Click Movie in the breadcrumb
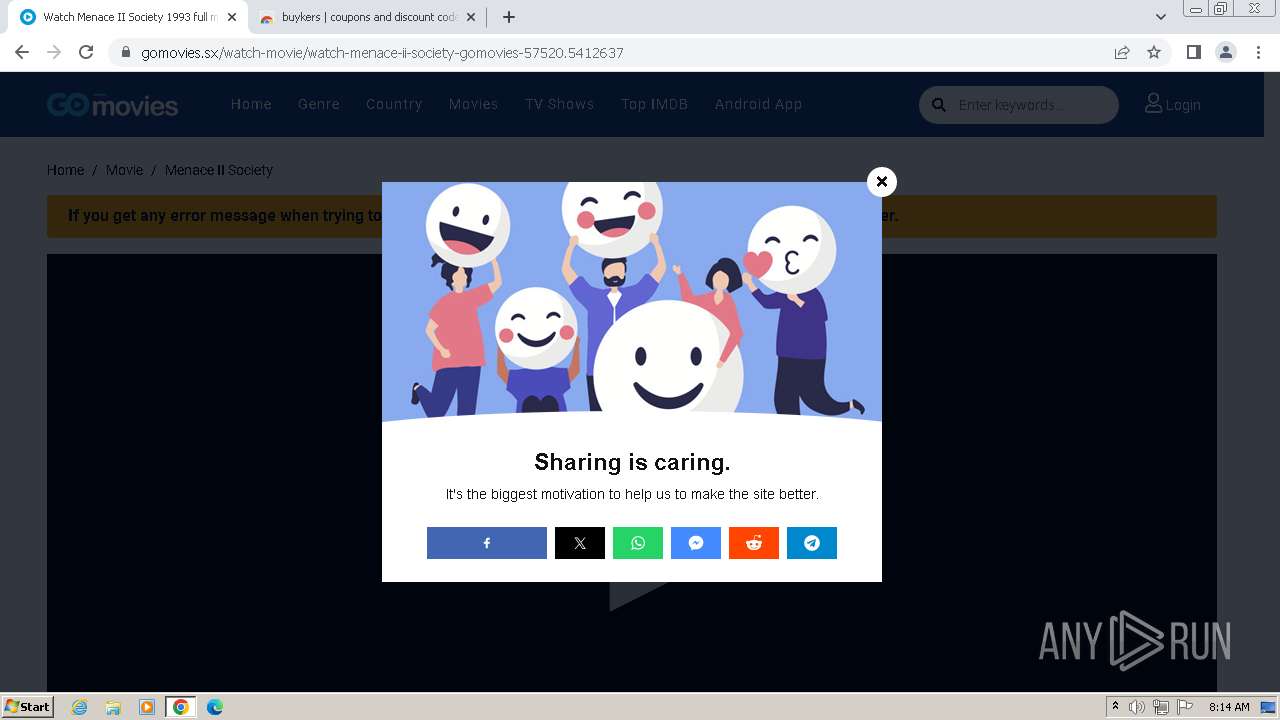The height and width of the screenshot is (720, 1280). coord(125,170)
